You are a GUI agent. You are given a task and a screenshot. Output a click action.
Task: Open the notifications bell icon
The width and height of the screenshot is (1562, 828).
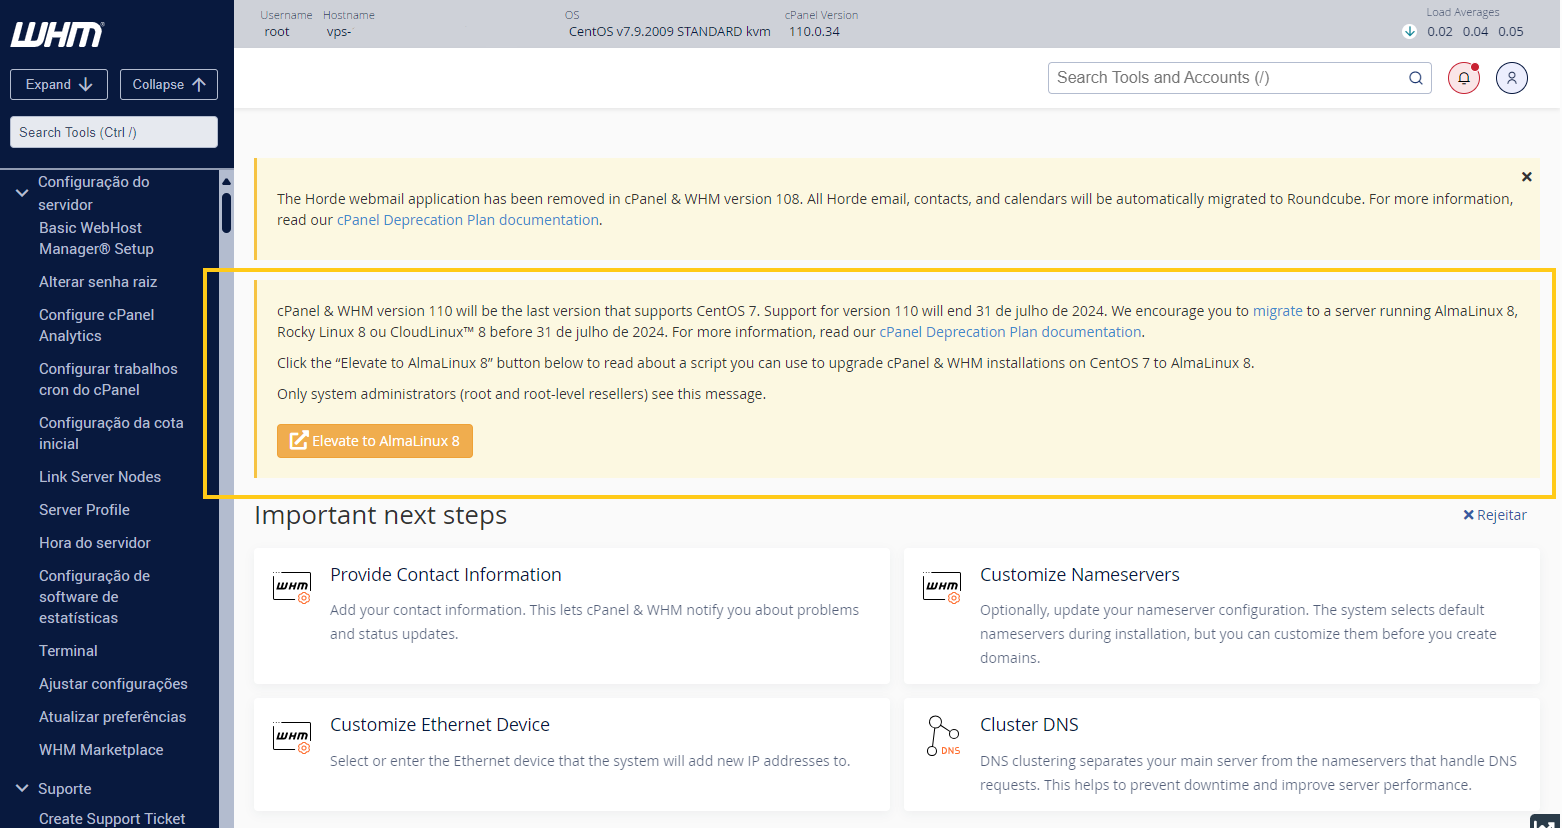[x=1464, y=78]
